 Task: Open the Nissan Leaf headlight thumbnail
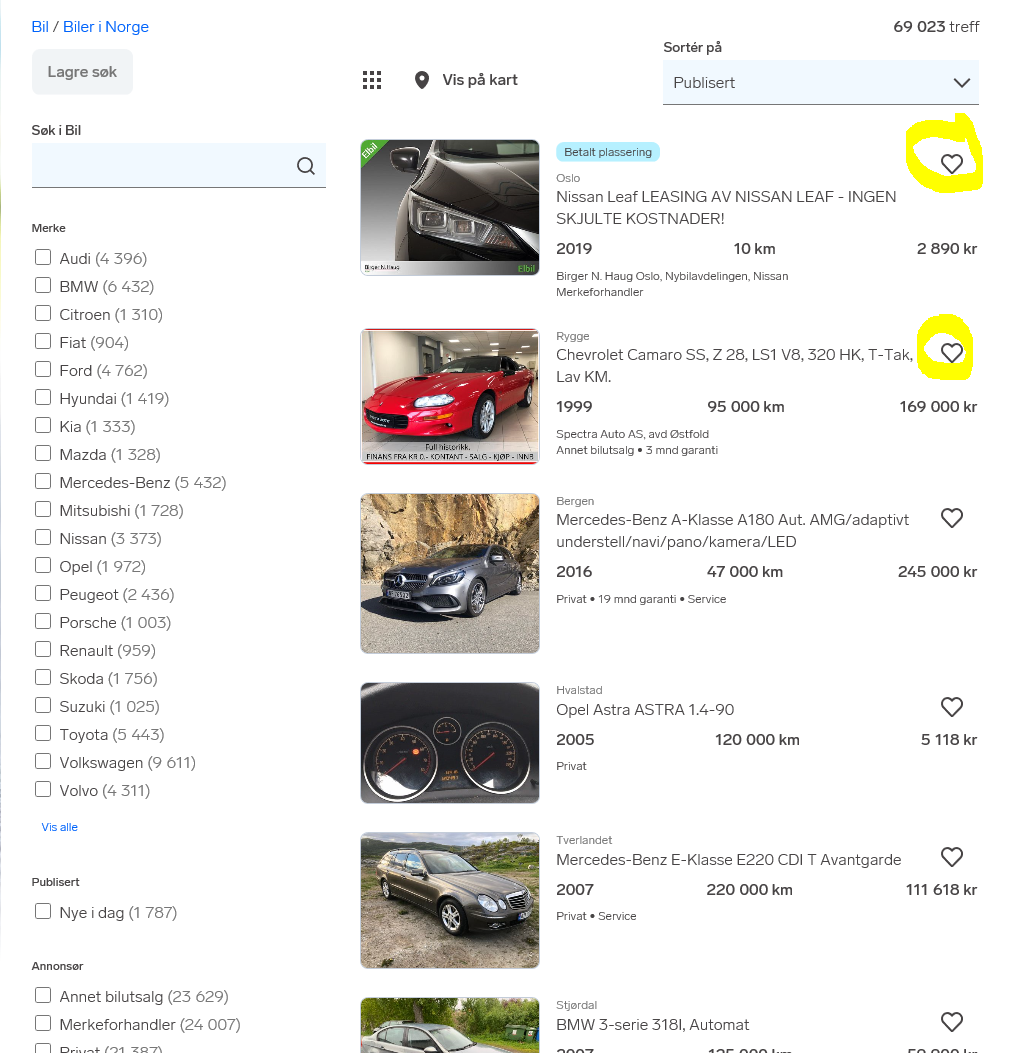450,208
